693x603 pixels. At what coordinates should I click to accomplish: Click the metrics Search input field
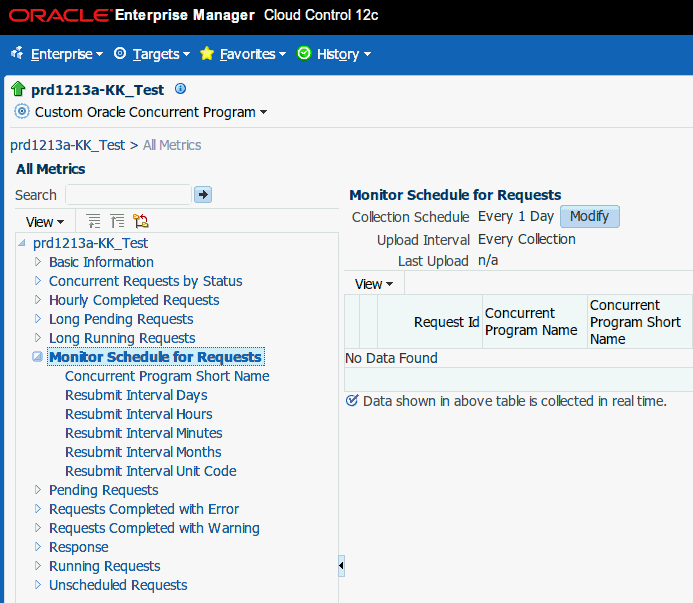click(x=128, y=195)
